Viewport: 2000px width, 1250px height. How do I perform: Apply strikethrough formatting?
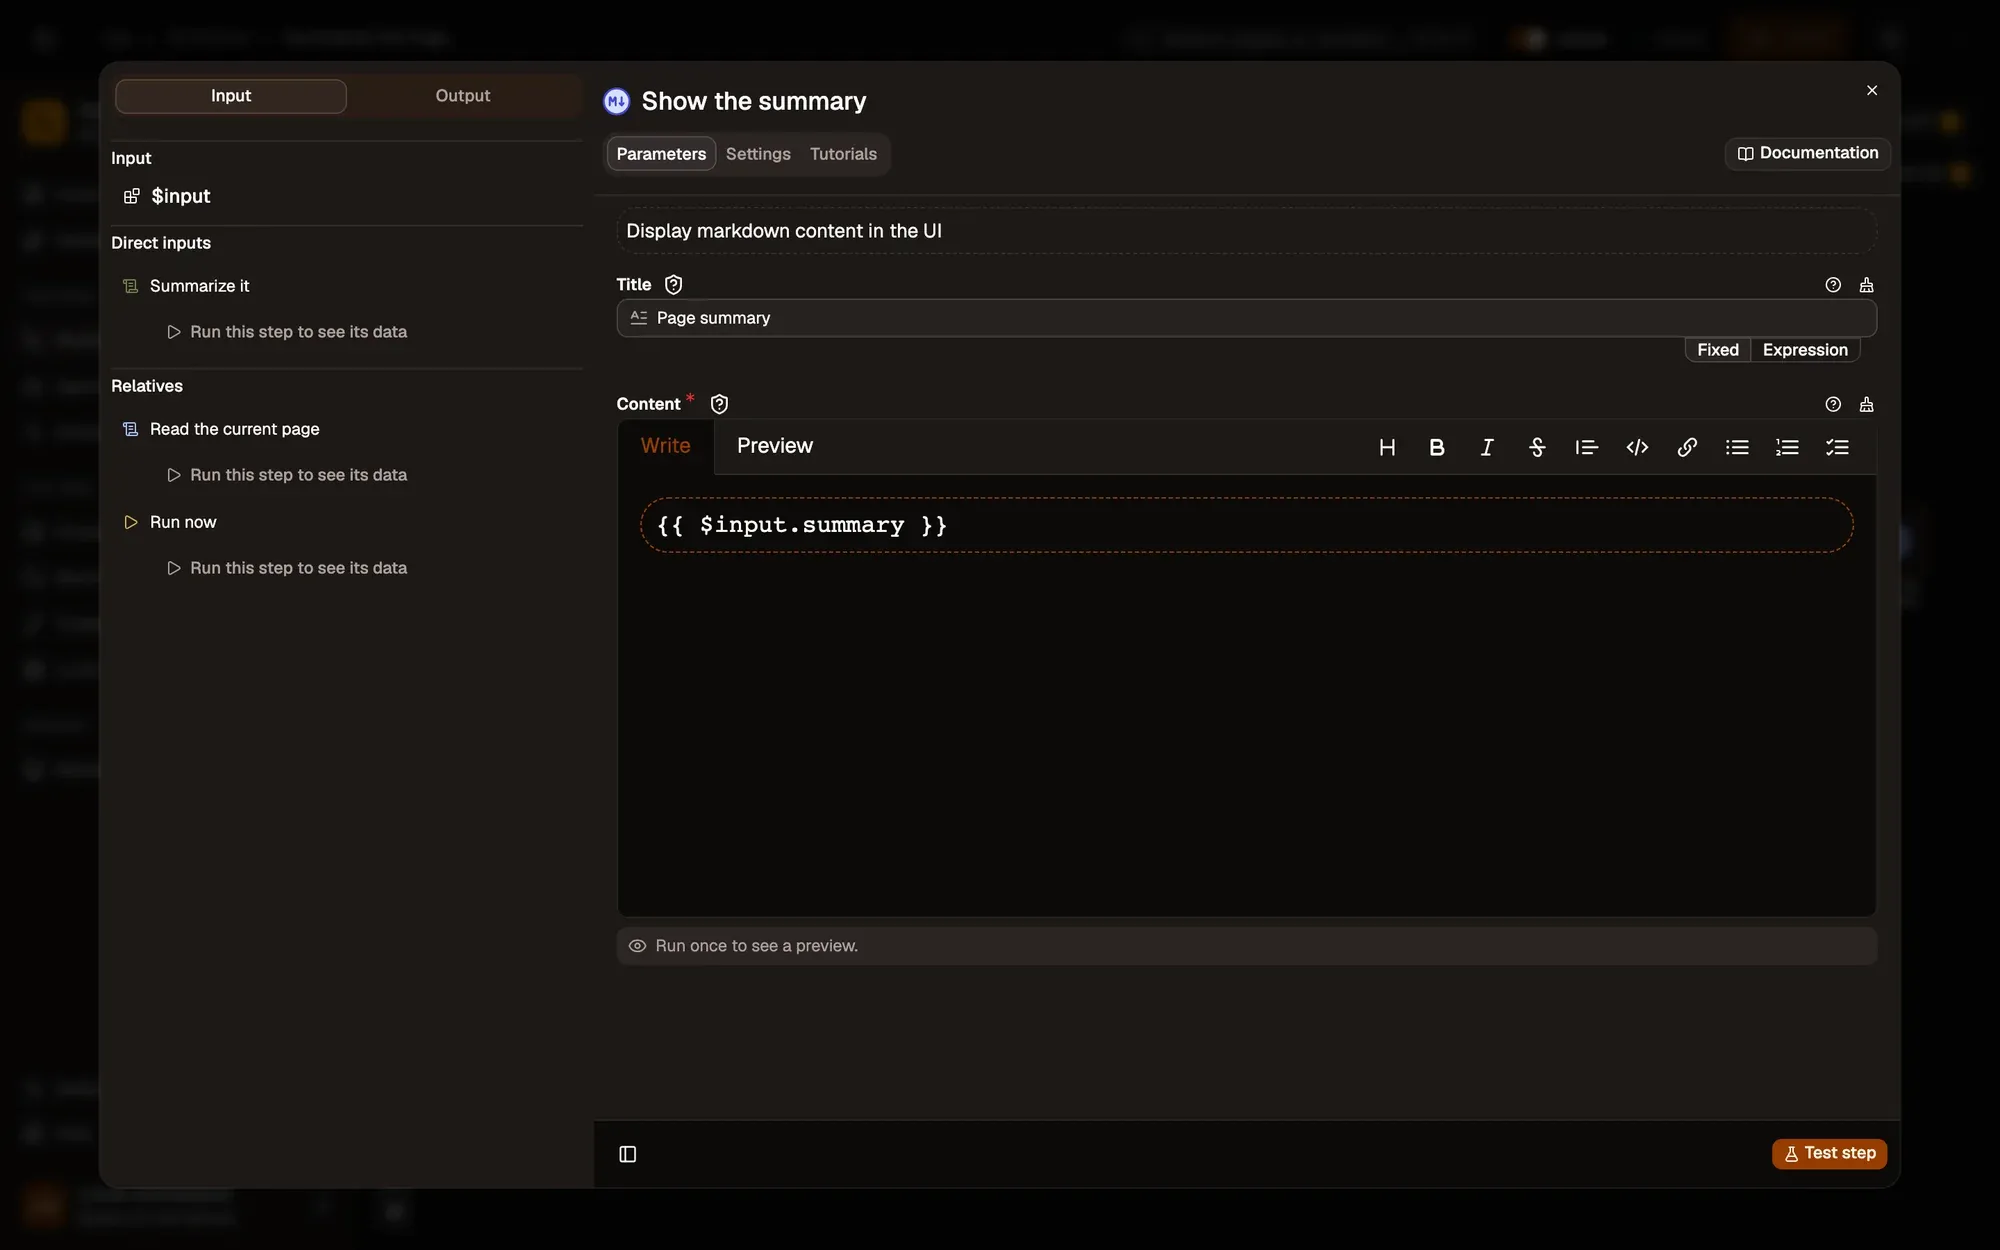1537,447
